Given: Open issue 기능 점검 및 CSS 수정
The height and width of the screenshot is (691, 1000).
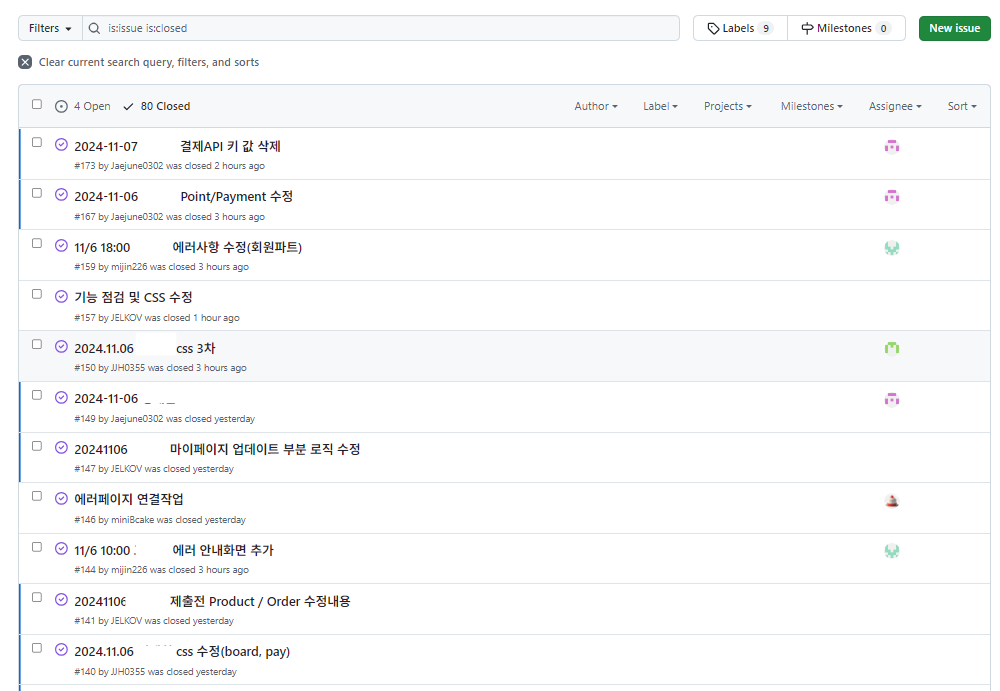Looking at the screenshot, I should coord(133,297).
